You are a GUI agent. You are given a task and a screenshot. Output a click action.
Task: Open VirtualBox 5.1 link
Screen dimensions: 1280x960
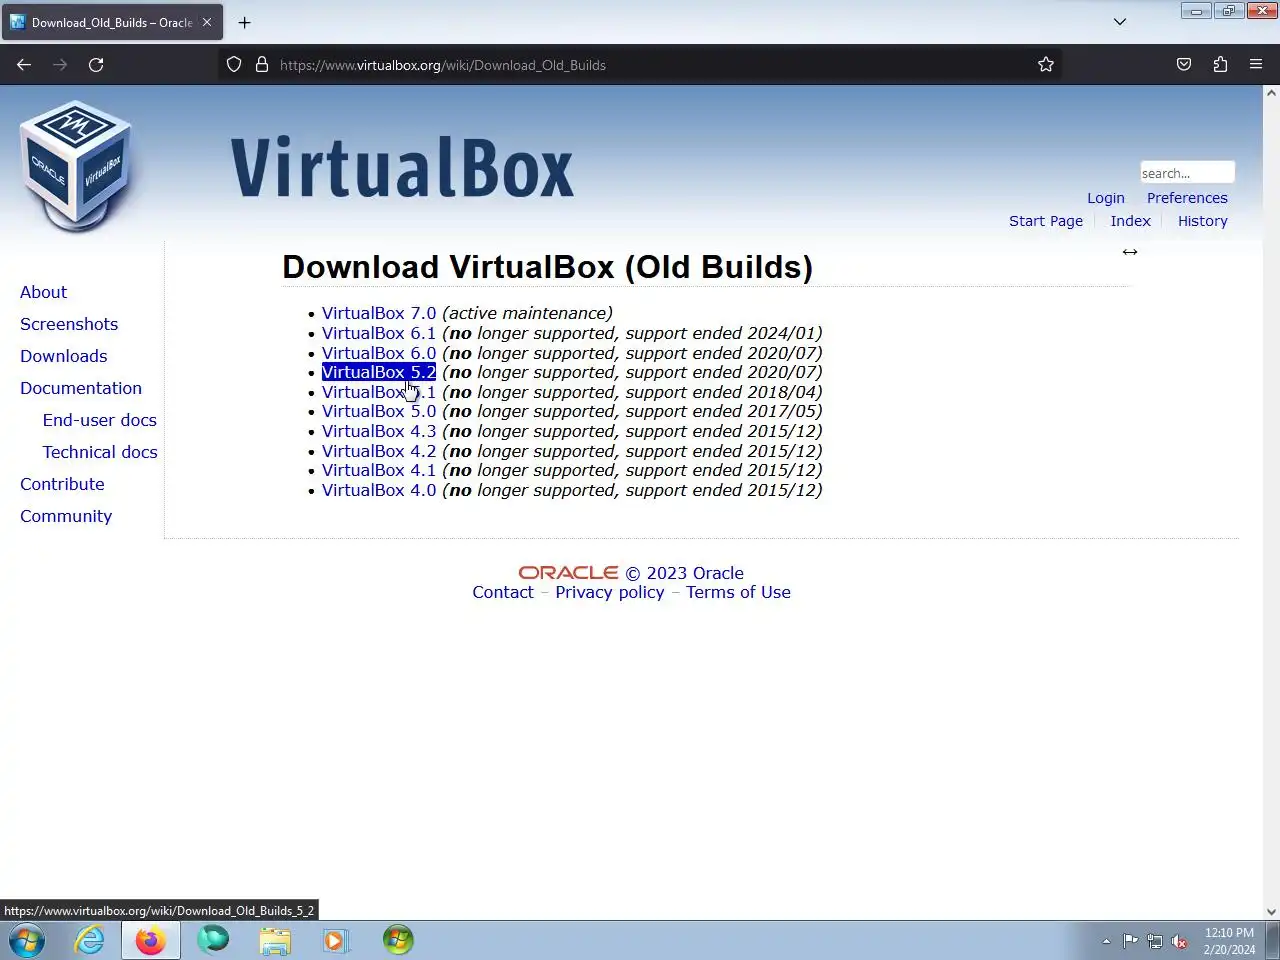tap(379, 392)
